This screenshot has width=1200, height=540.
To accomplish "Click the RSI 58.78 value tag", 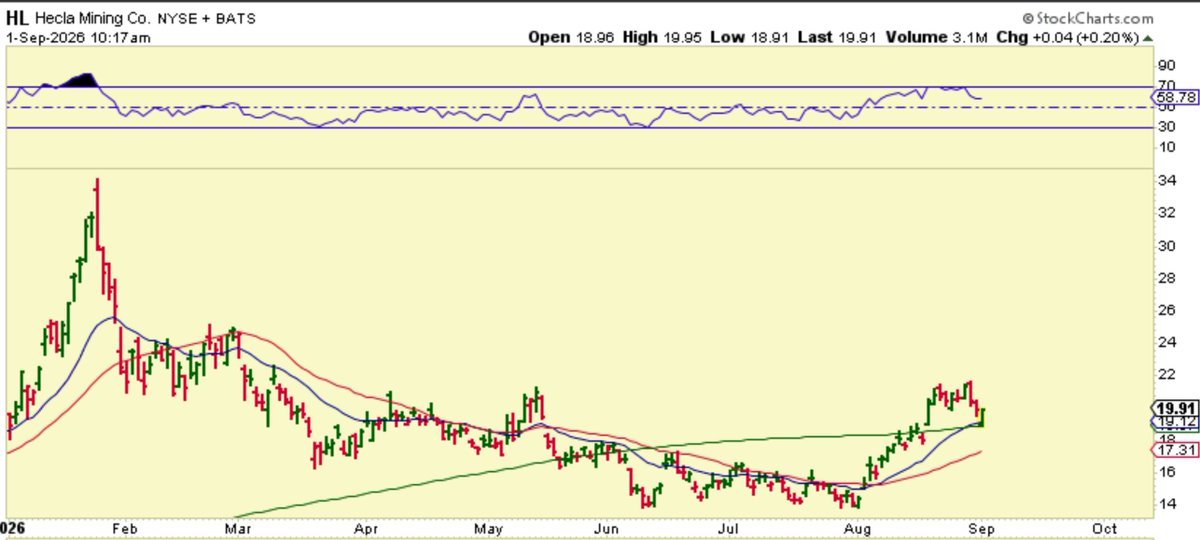I will click(1174, 98).
